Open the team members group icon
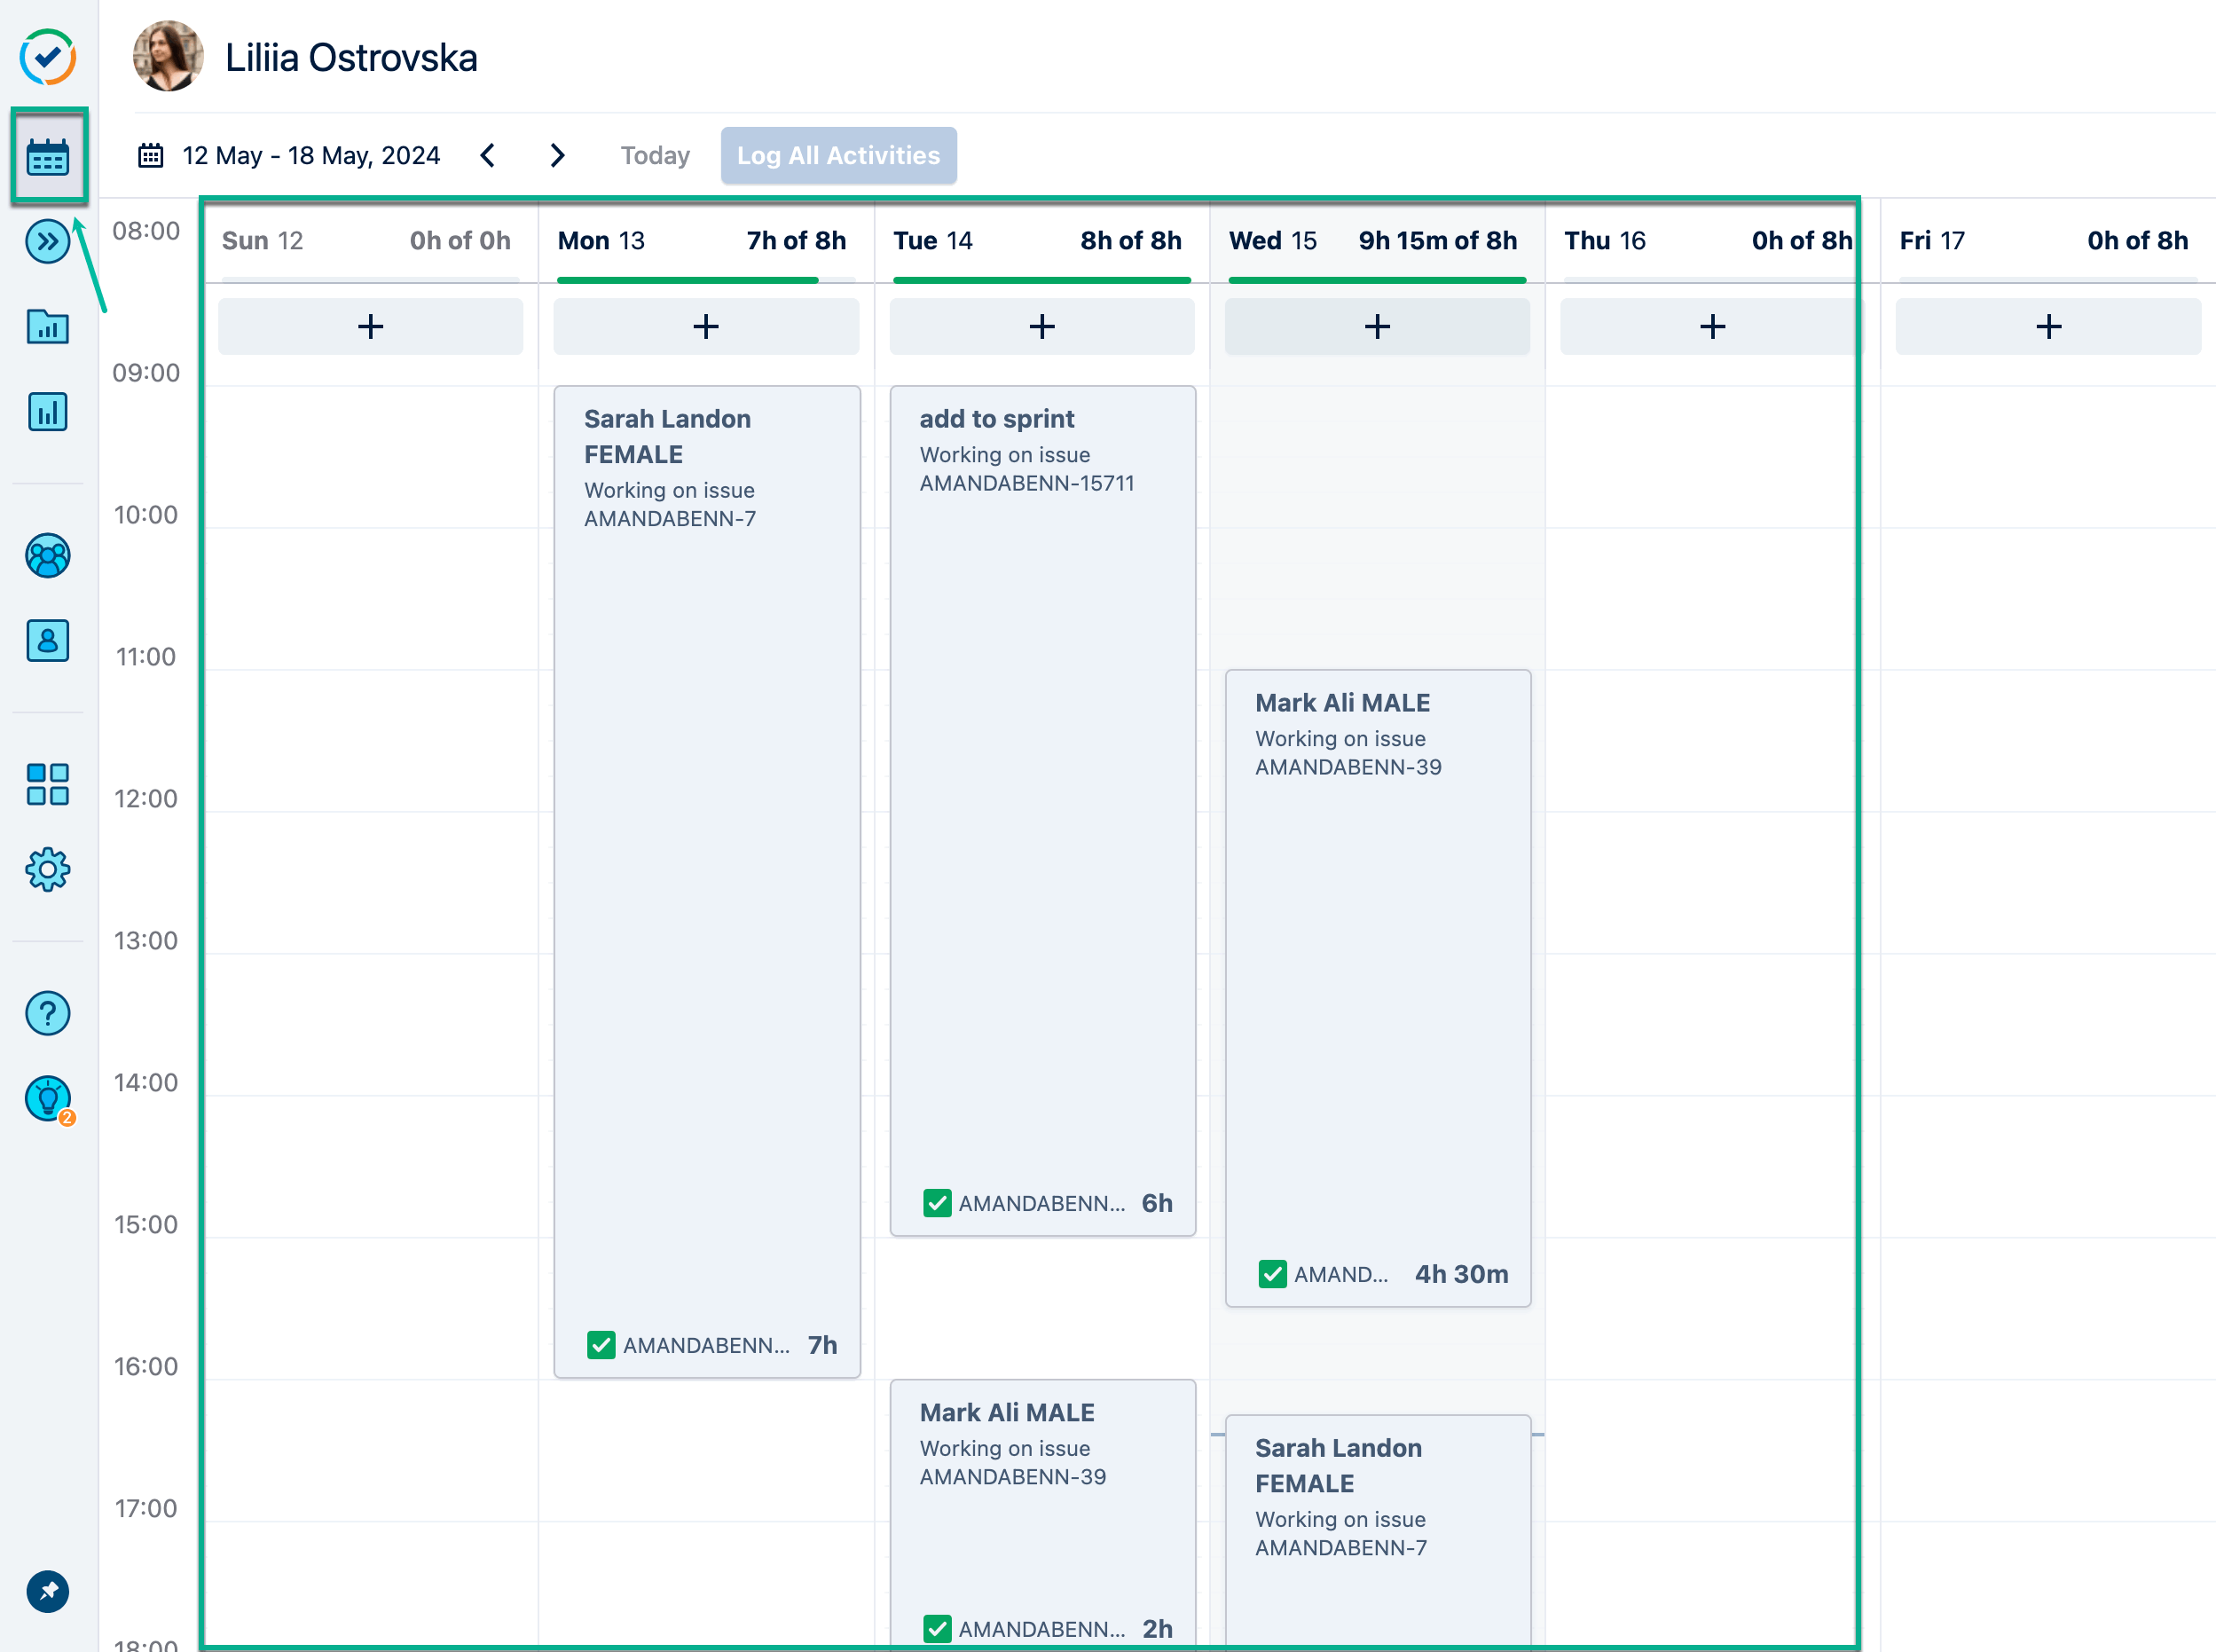Image resolution: width=2216 pixels, height=1652 pixels. [48, 556]
